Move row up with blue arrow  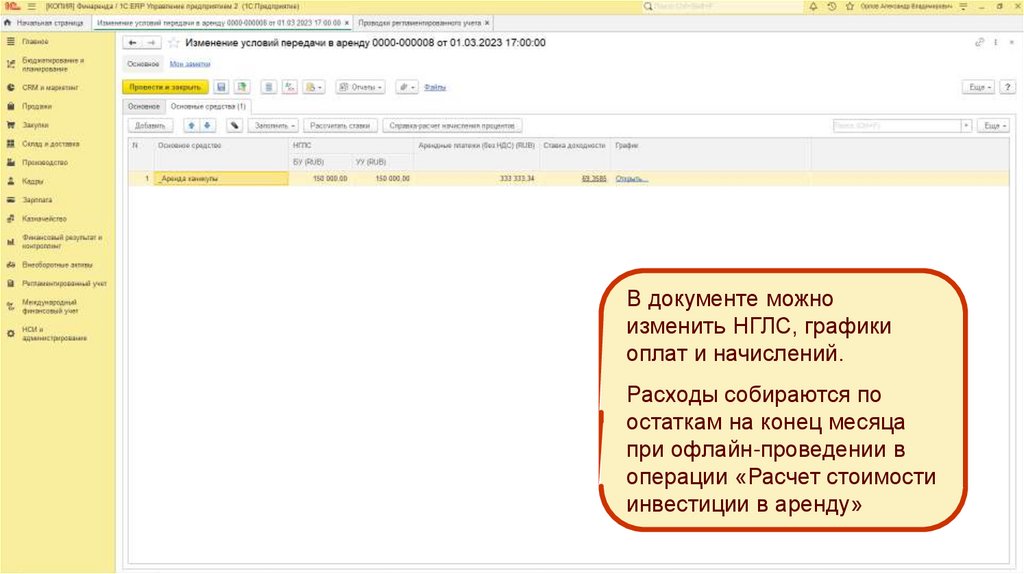pos(193,126)
